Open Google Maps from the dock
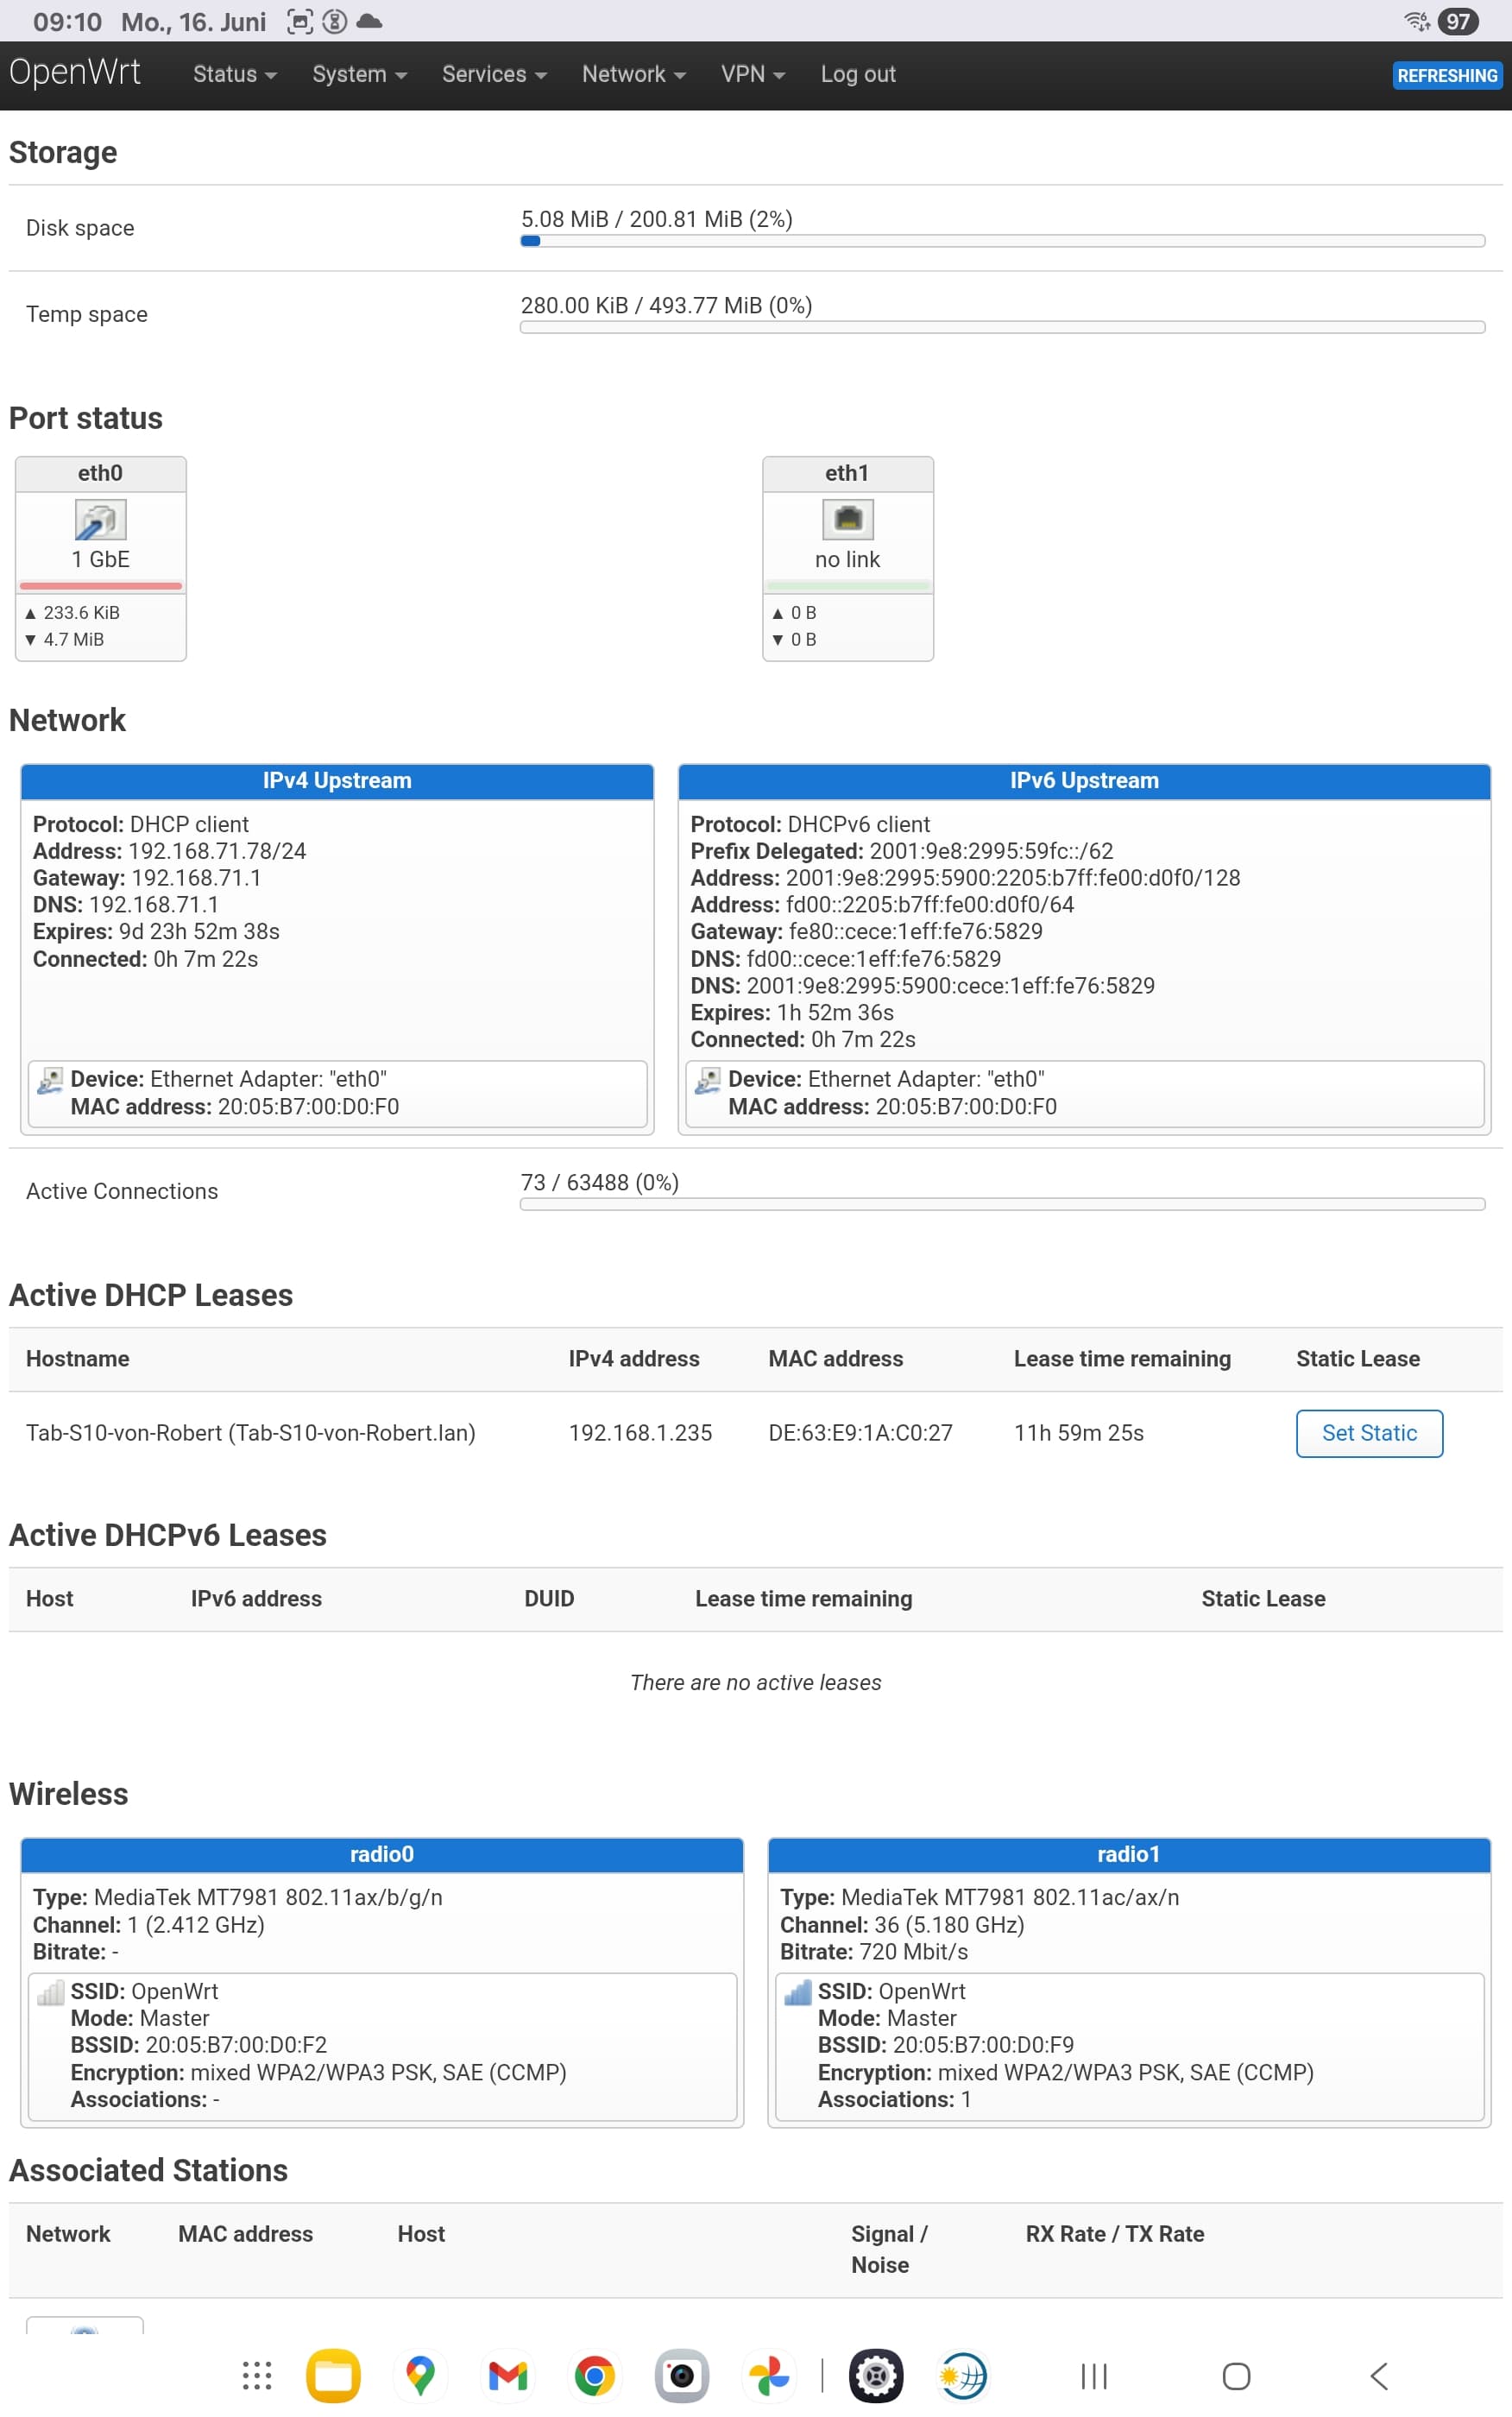The width and height of the screenshot is (1512, 2417). click(420, 2375)
